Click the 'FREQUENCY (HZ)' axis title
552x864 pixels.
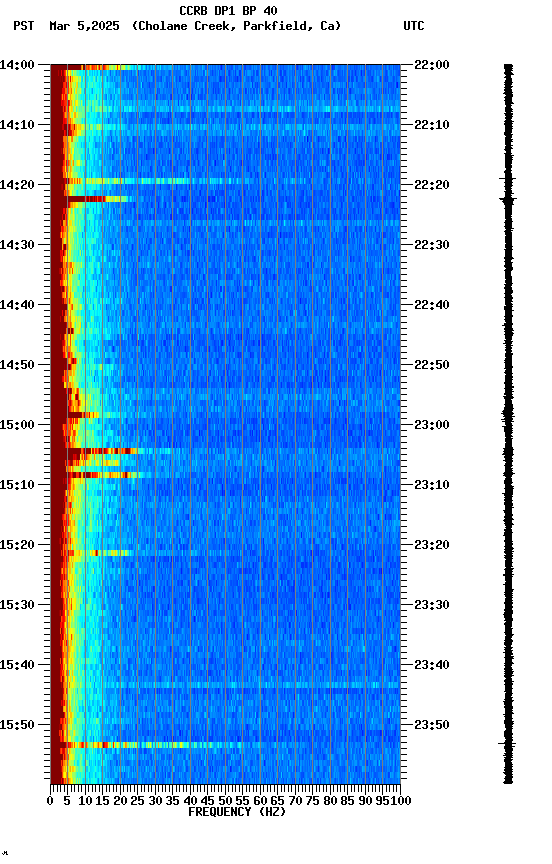click(x=237, y=813)
